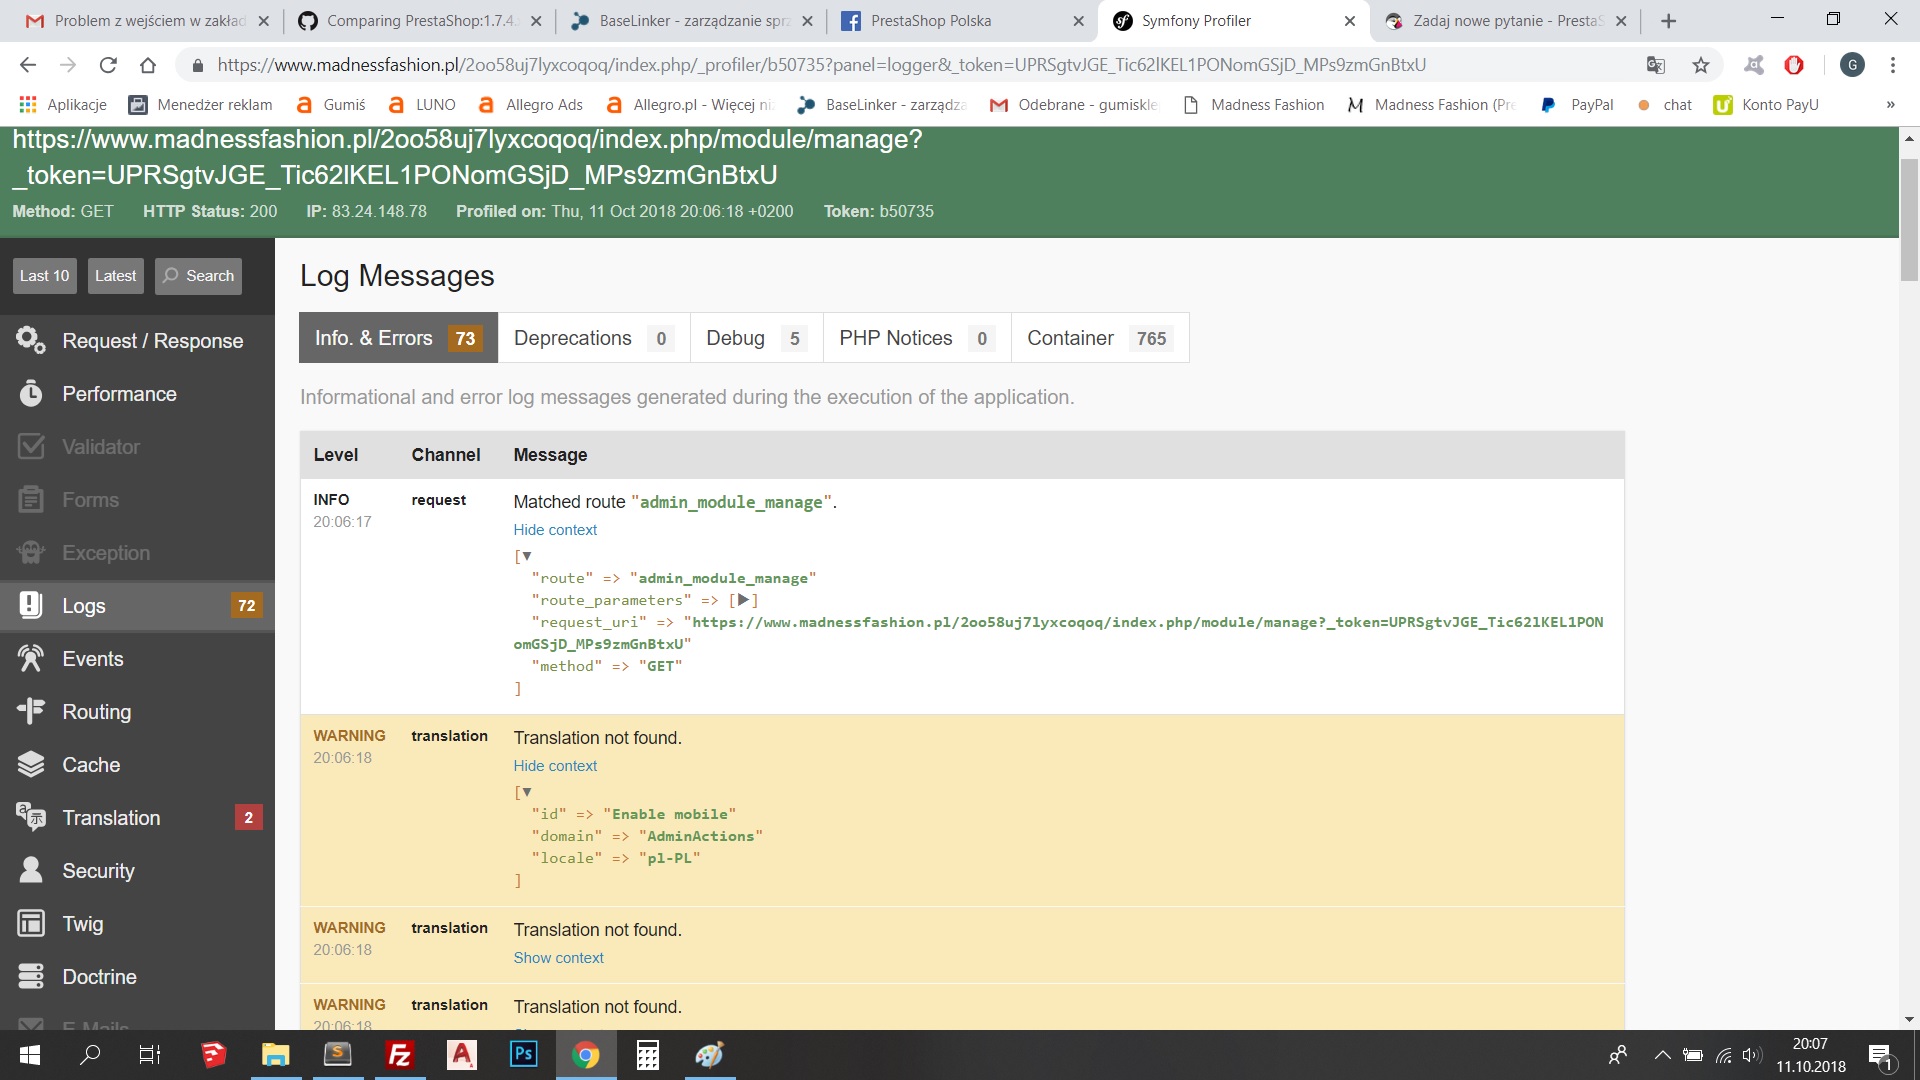Open the Events antenna icon
The image size is (1920, 1080).
coord(31,659)
